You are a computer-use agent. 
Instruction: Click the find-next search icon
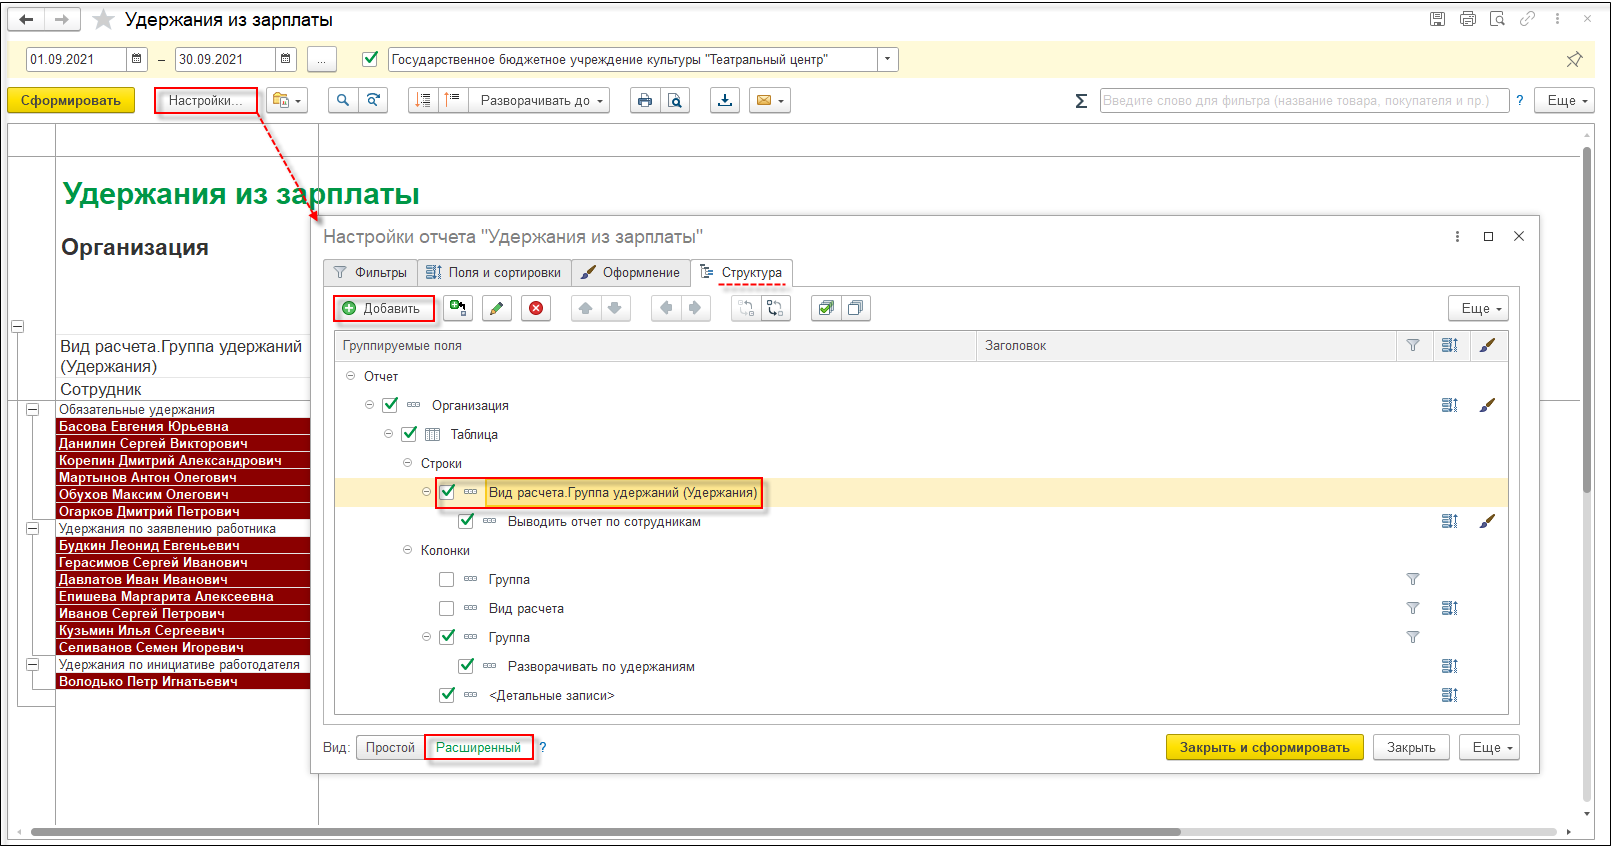point(373,101)
